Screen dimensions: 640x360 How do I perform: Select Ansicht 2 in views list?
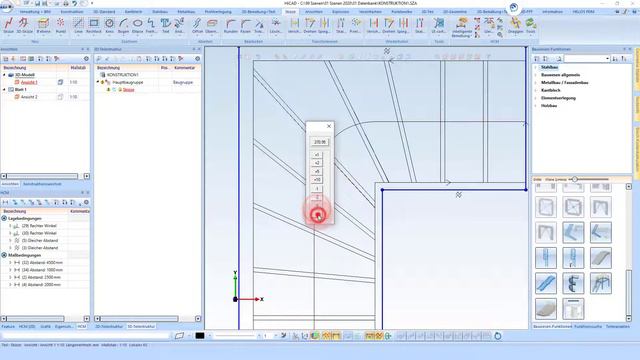[x=29, y=97]
